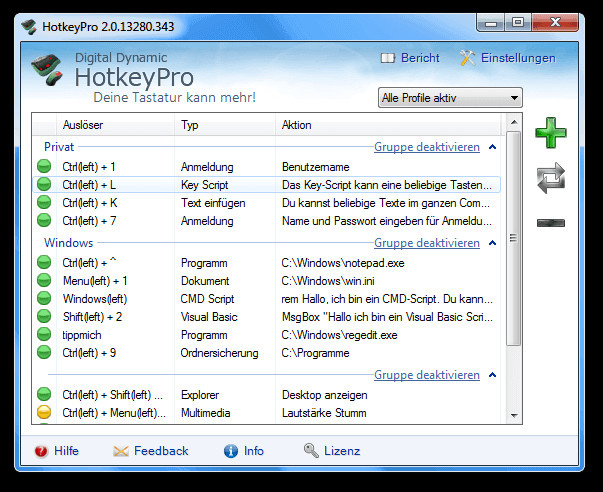Click Gruppe deaktivieren for the third group

[427, 375]
